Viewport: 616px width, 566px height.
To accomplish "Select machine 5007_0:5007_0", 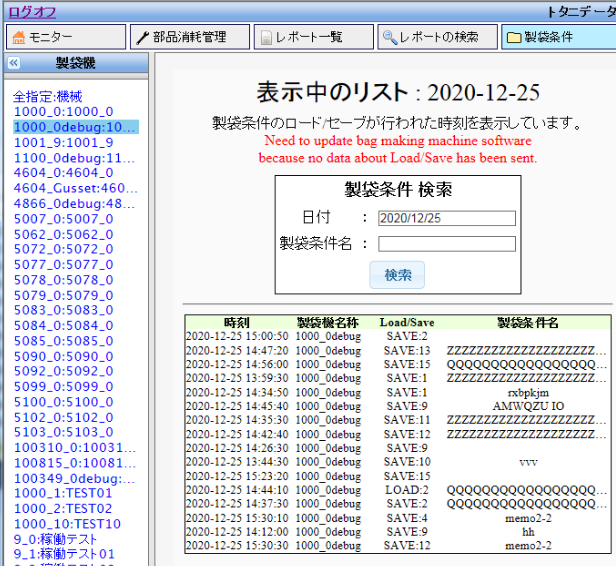I will 63,218.
